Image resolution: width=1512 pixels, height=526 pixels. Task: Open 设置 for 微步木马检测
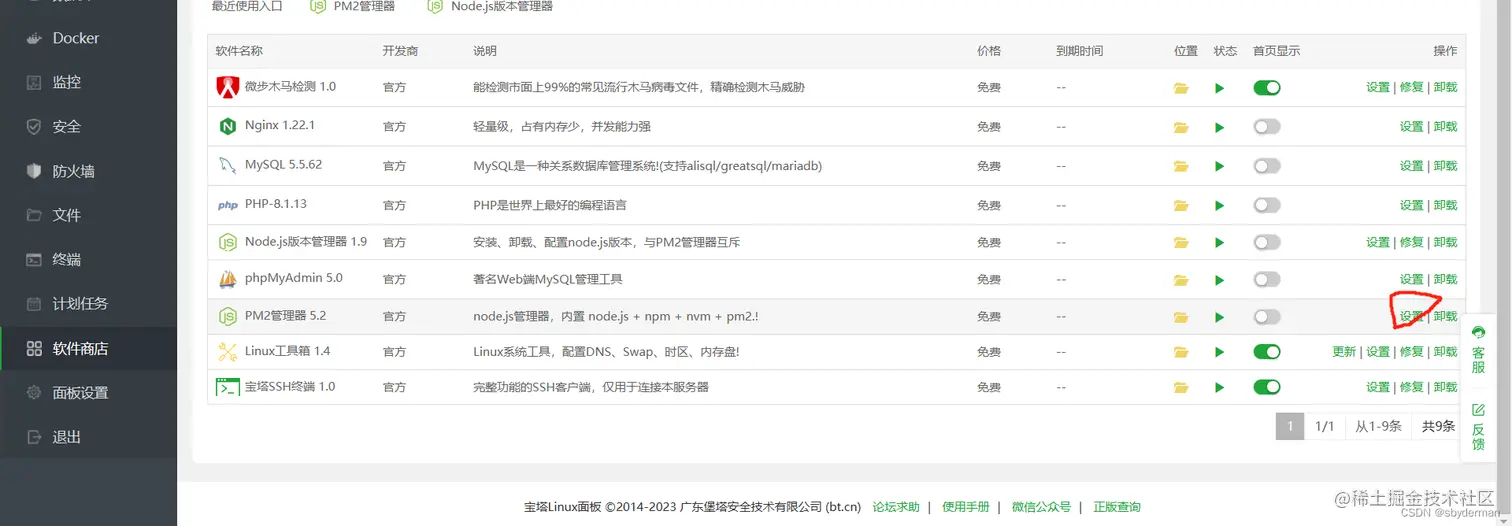(x=1378, y=88)
